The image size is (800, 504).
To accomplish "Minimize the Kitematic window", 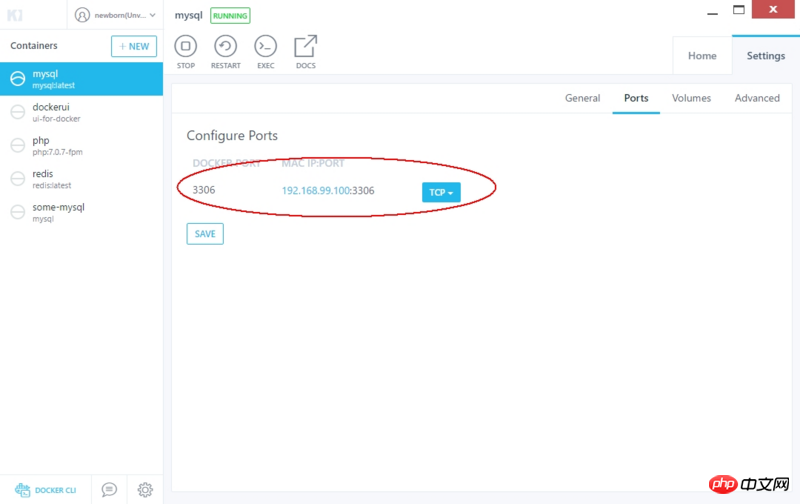I will pos(712,13).
